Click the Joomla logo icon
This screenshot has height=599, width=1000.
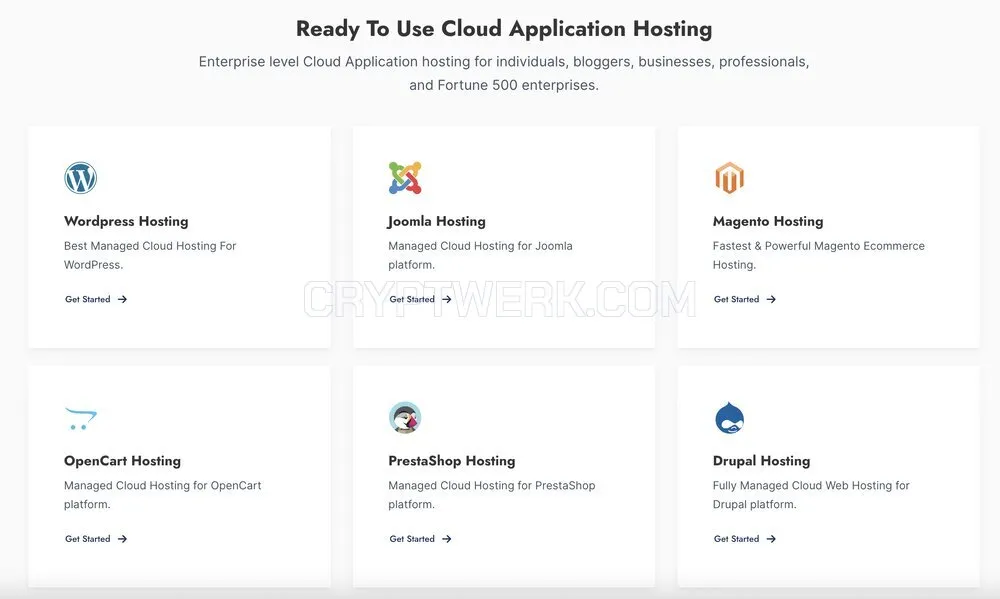click(x=405, y=178)
